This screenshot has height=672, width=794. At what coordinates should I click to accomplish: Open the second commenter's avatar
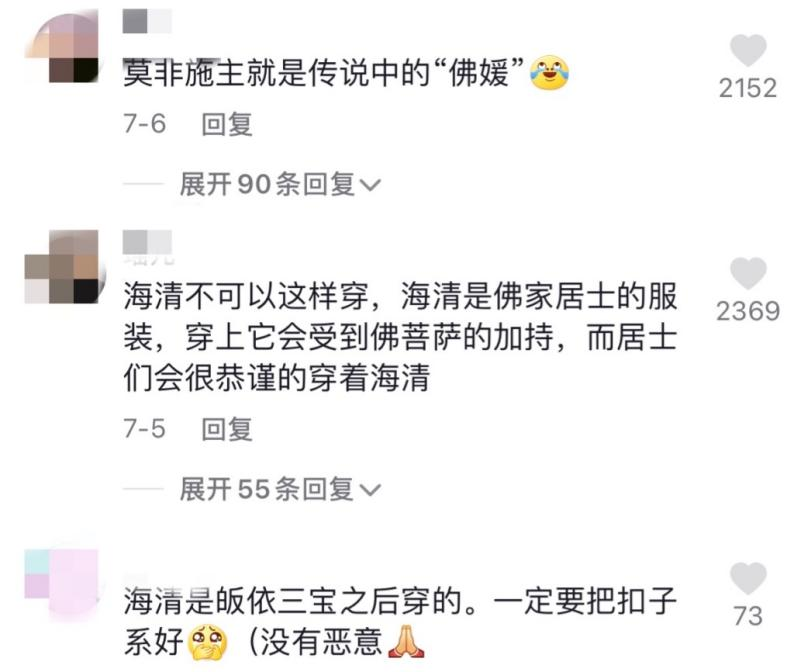[x=62, y=267]
